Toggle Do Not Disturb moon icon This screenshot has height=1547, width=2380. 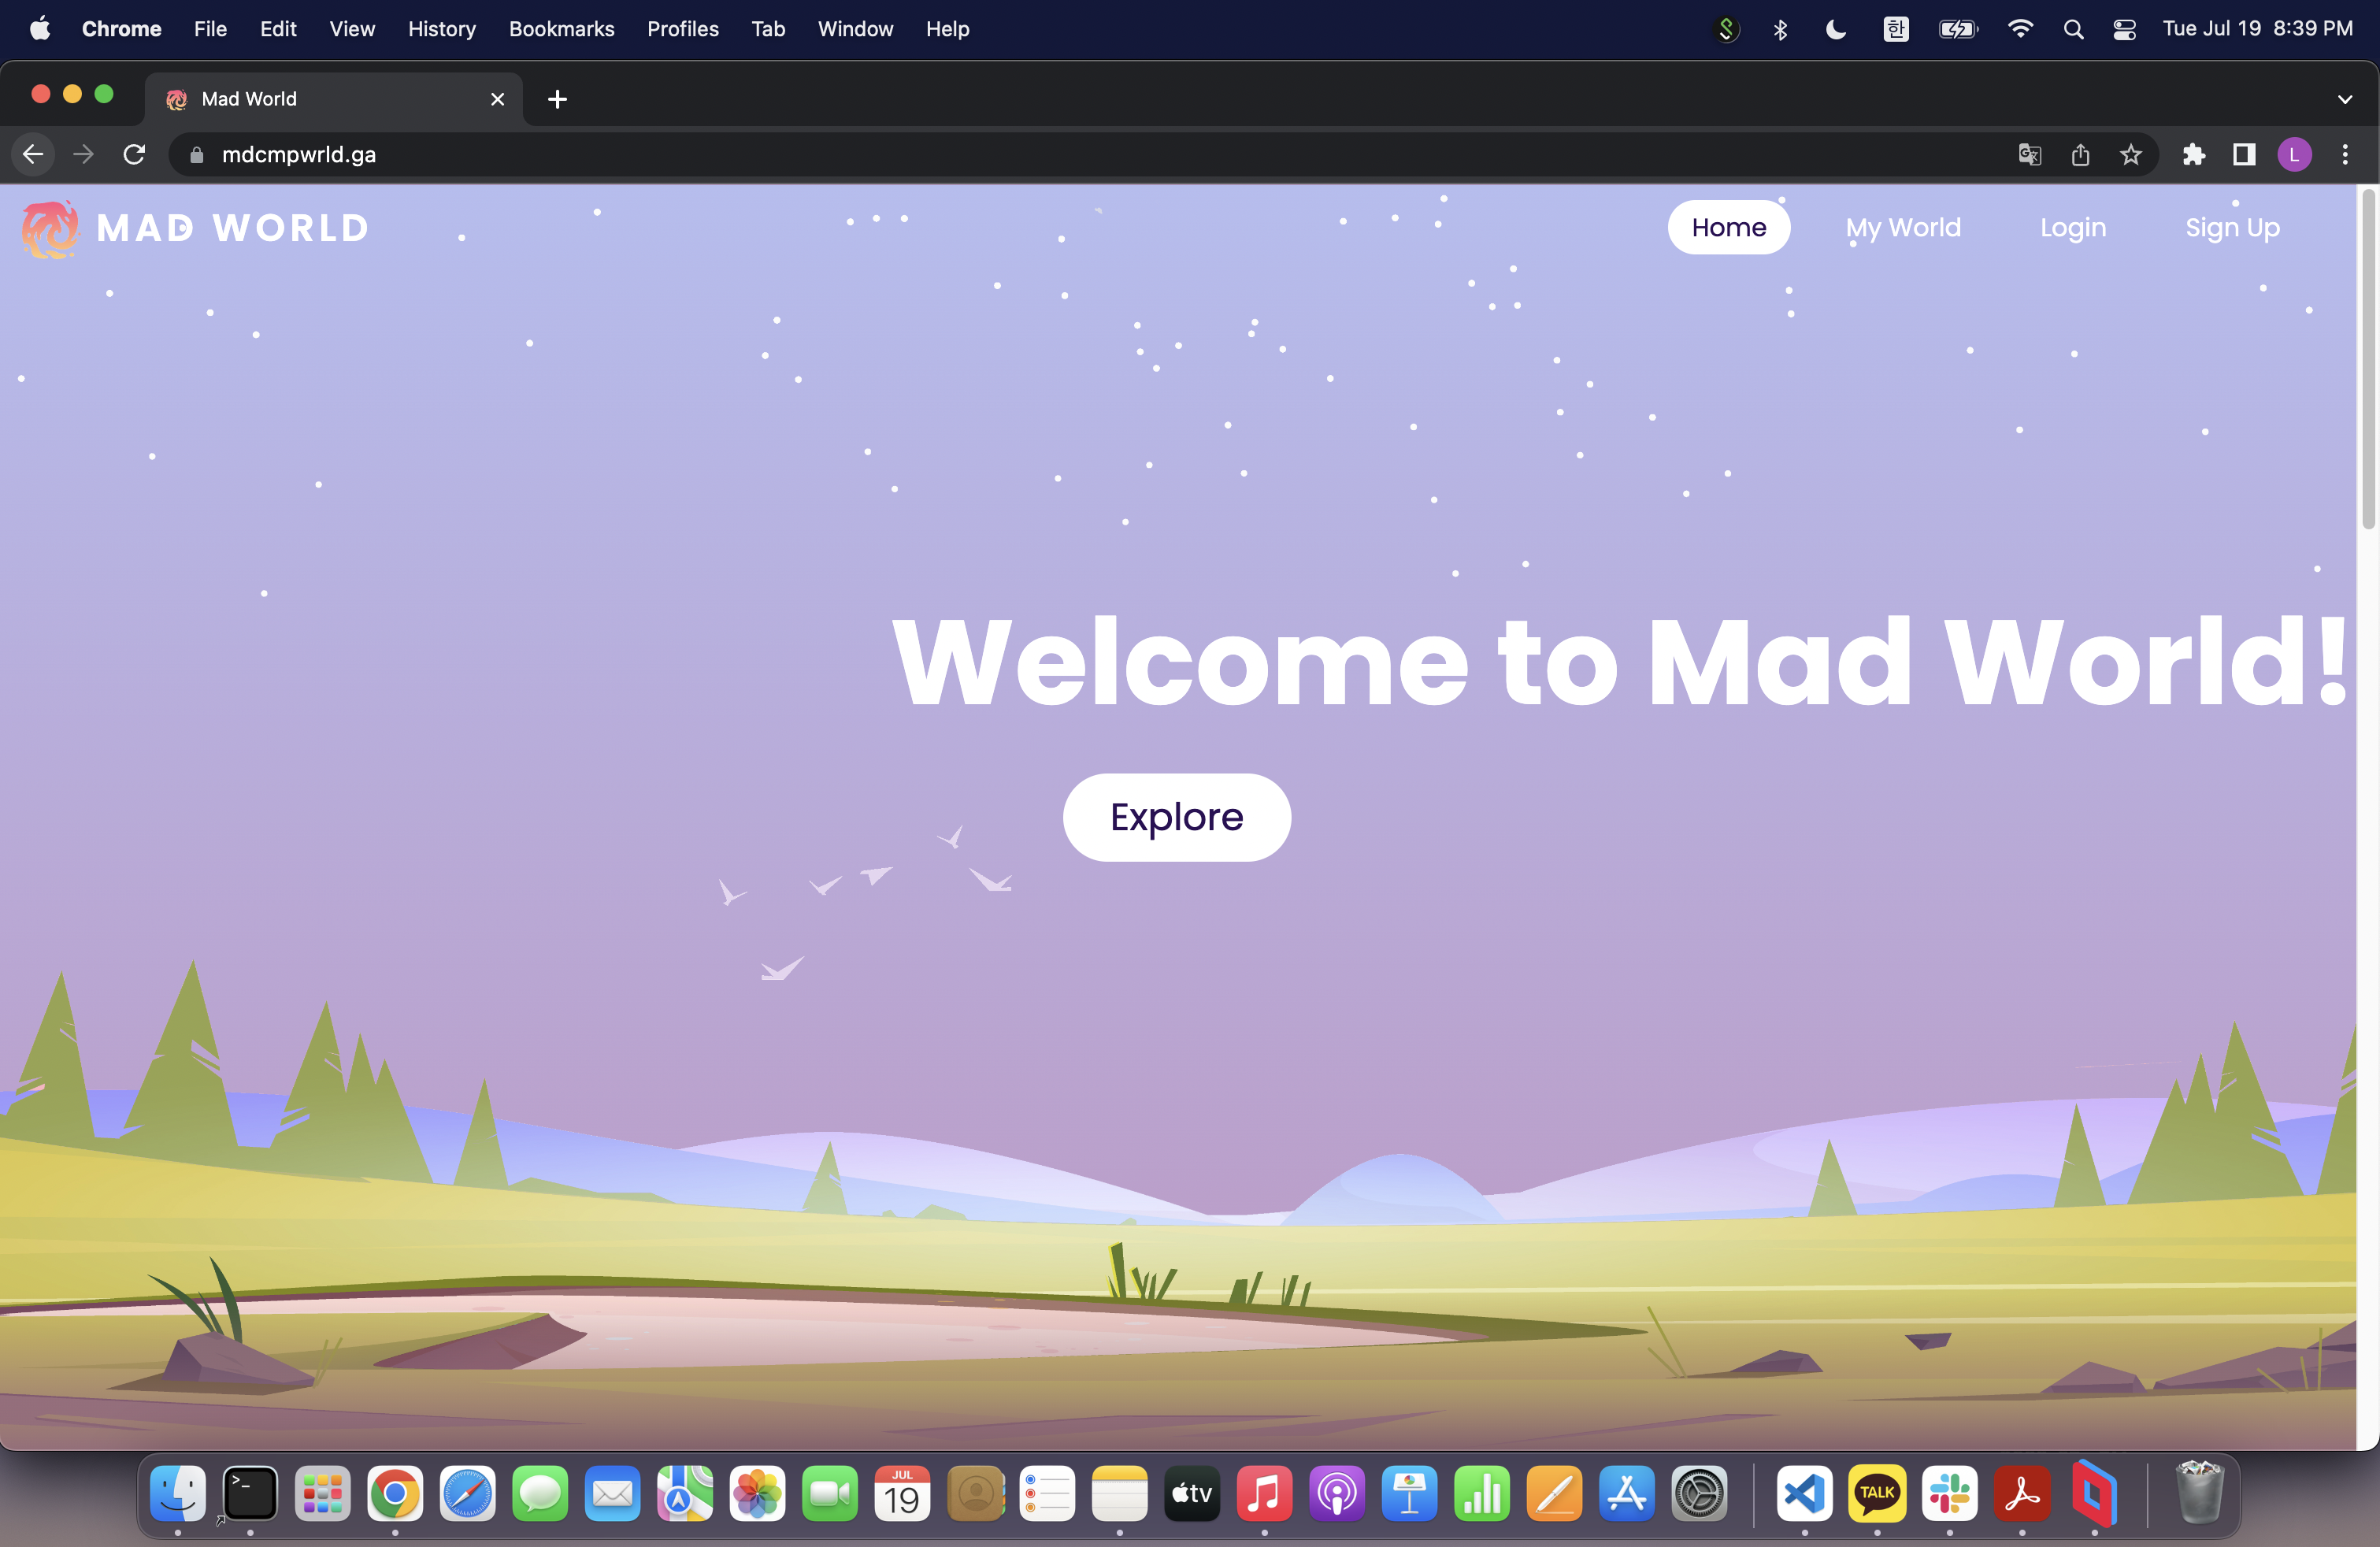point(1836,29)
